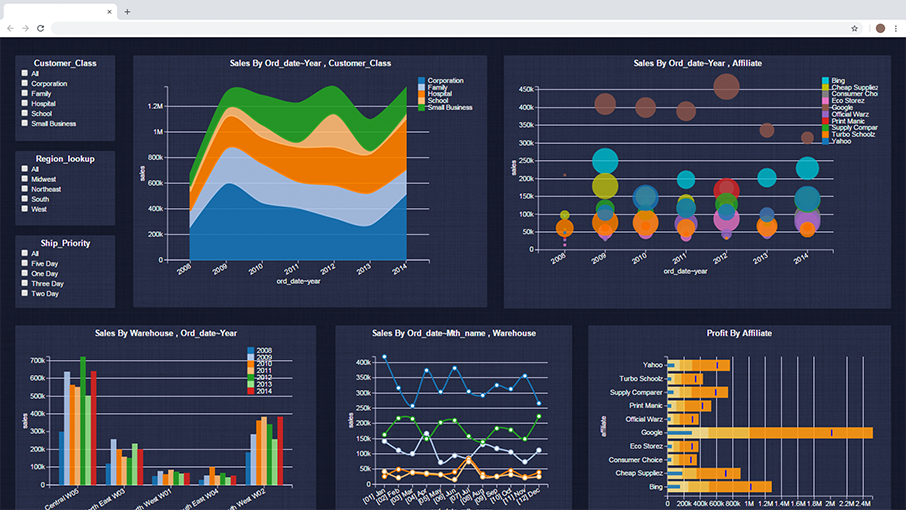
Task: Check the Small Business filter box
Action: click(x=24, y=123)
